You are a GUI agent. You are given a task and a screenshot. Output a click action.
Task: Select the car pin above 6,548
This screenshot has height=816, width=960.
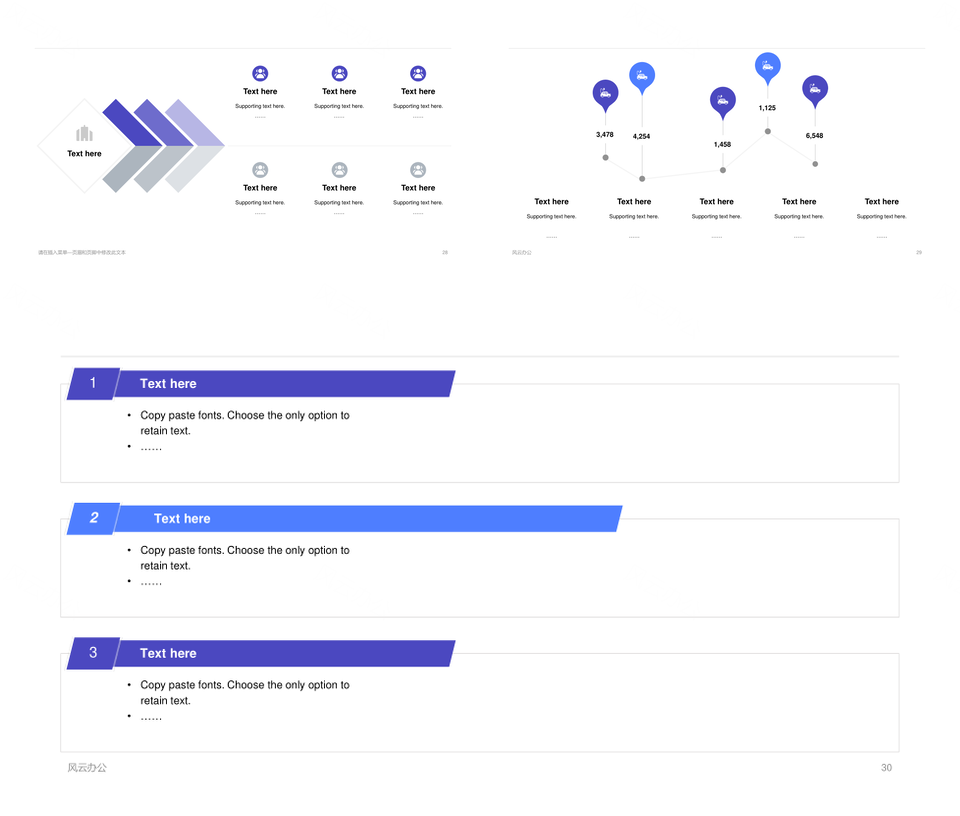click(815, 89)
